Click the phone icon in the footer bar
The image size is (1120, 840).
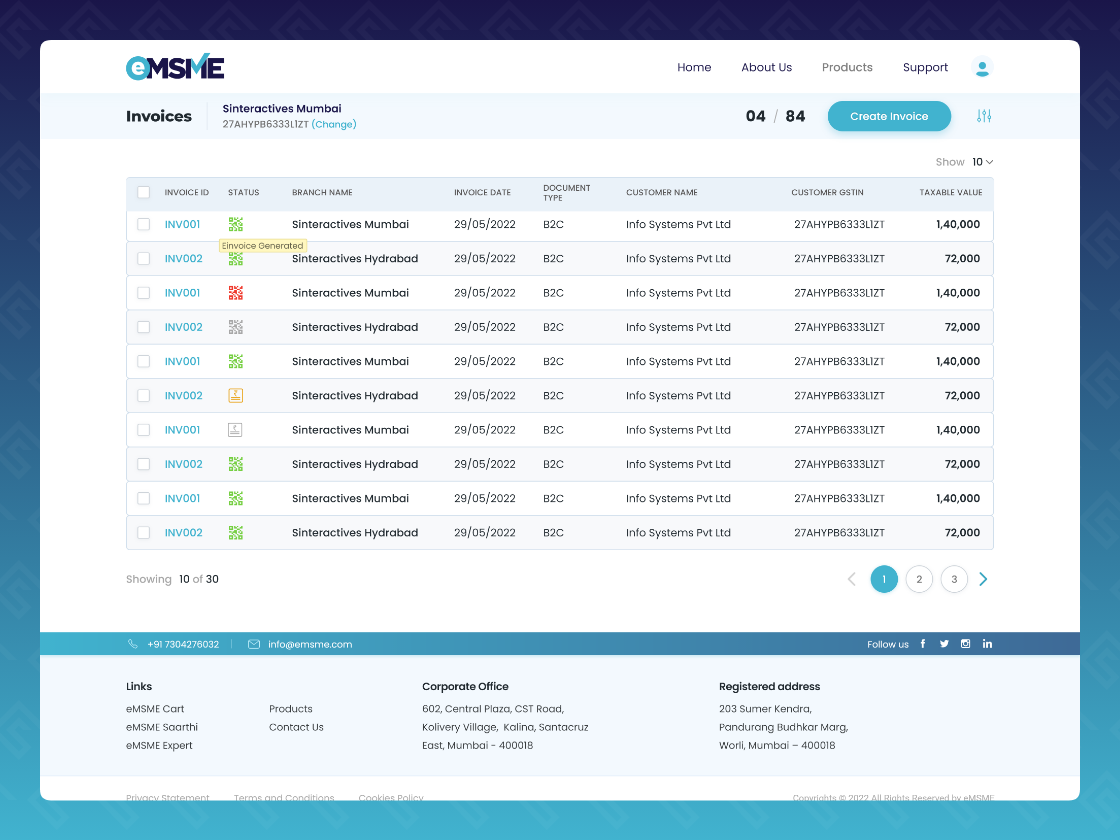pos(133,644)
